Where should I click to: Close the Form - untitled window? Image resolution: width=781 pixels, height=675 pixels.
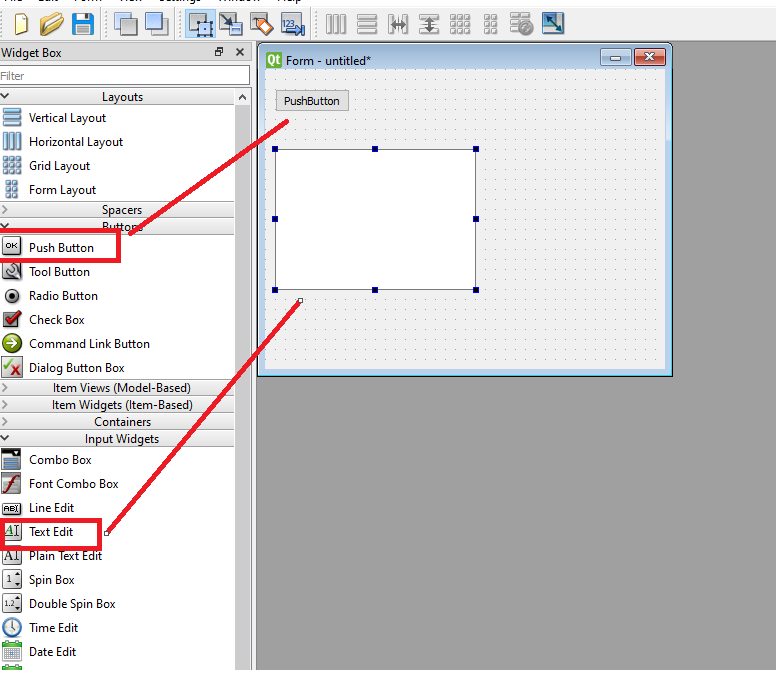tap(650, 57)
